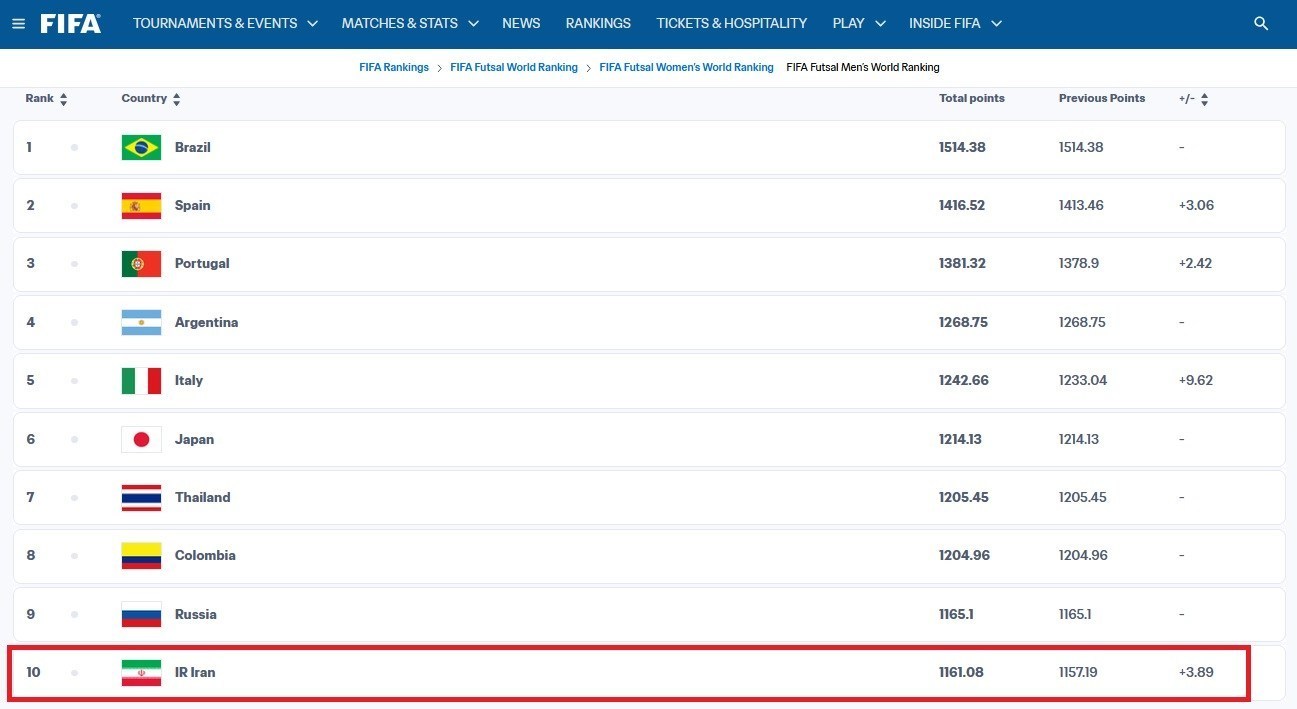Click the Argentina flag icon
This screenshot has width=1297, height=709.
coord(141,322)
